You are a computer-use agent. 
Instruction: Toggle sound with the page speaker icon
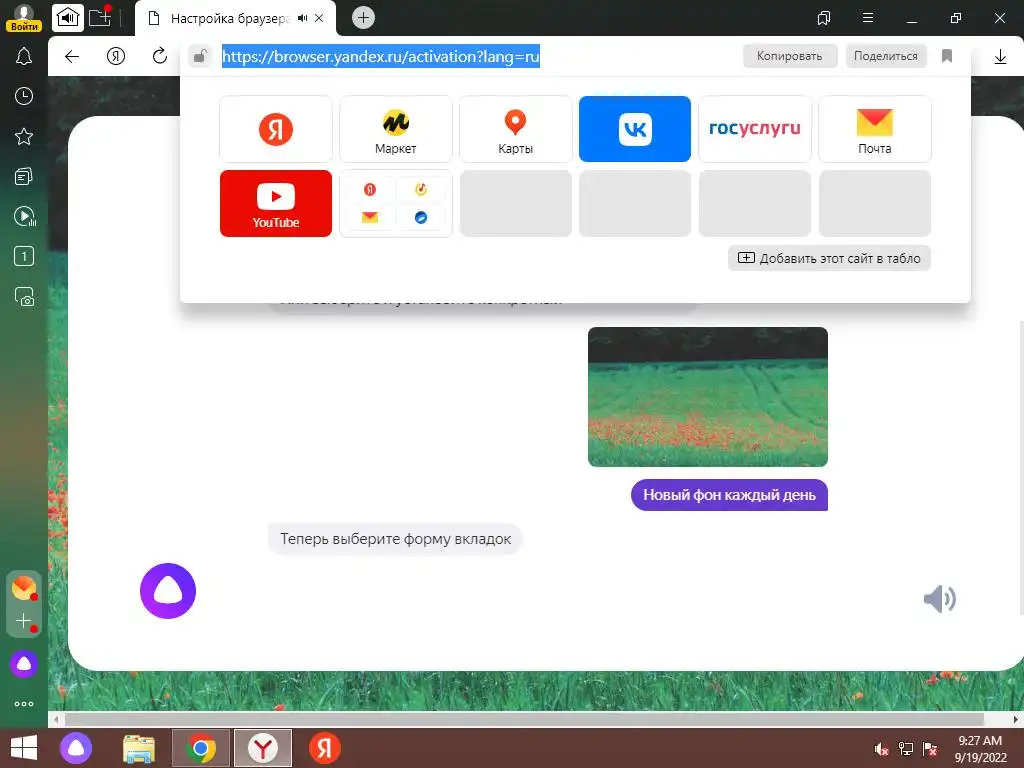[x=940, y=598]
